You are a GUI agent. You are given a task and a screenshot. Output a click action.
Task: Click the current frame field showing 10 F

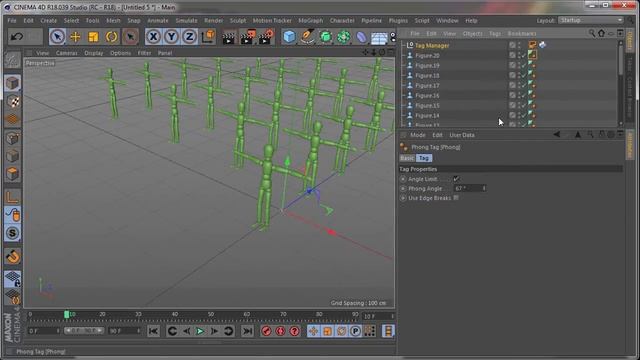[378, 316]
